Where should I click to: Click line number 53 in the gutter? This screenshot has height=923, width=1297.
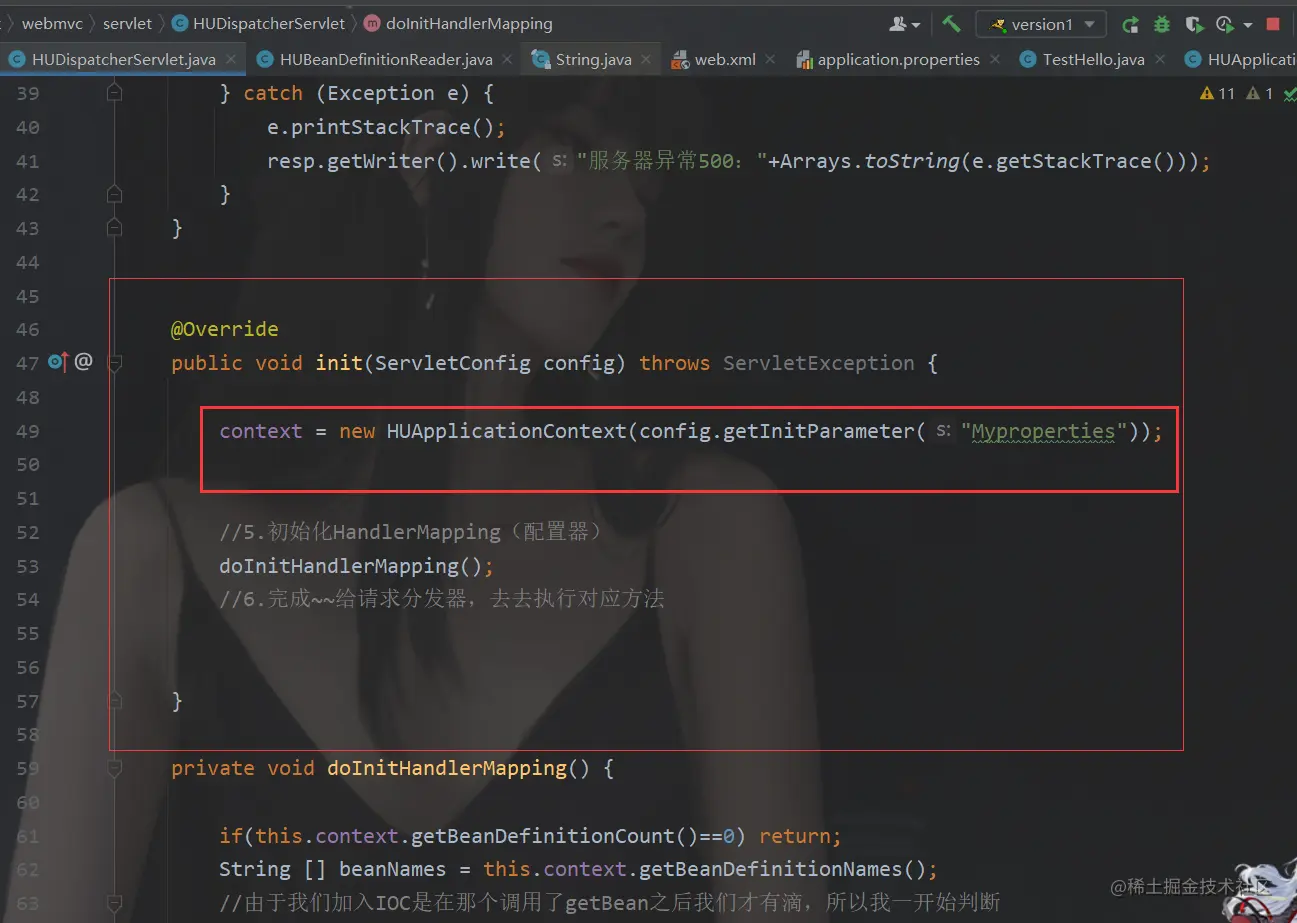[x=28, y=566]
